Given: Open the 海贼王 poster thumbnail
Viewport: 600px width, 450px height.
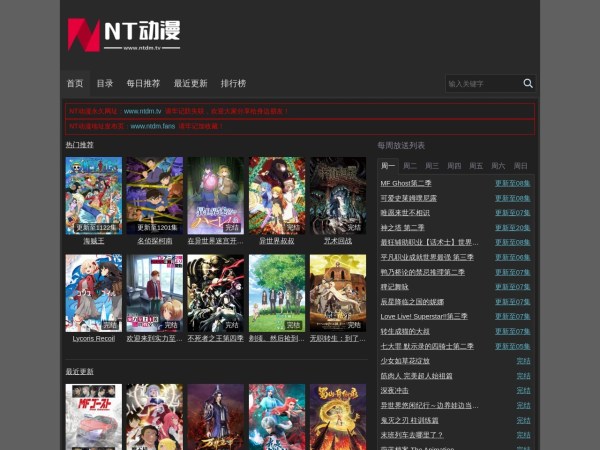Looking at the screenshot, I should pyautogui.click(x=93, y=195).
